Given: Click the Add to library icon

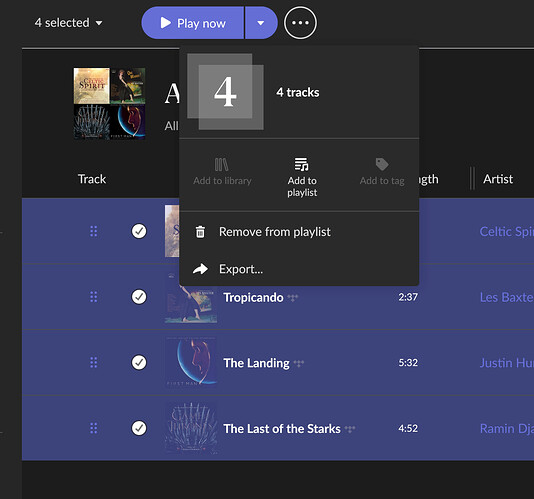Looking at the screenshot, I should coord(221,165).
